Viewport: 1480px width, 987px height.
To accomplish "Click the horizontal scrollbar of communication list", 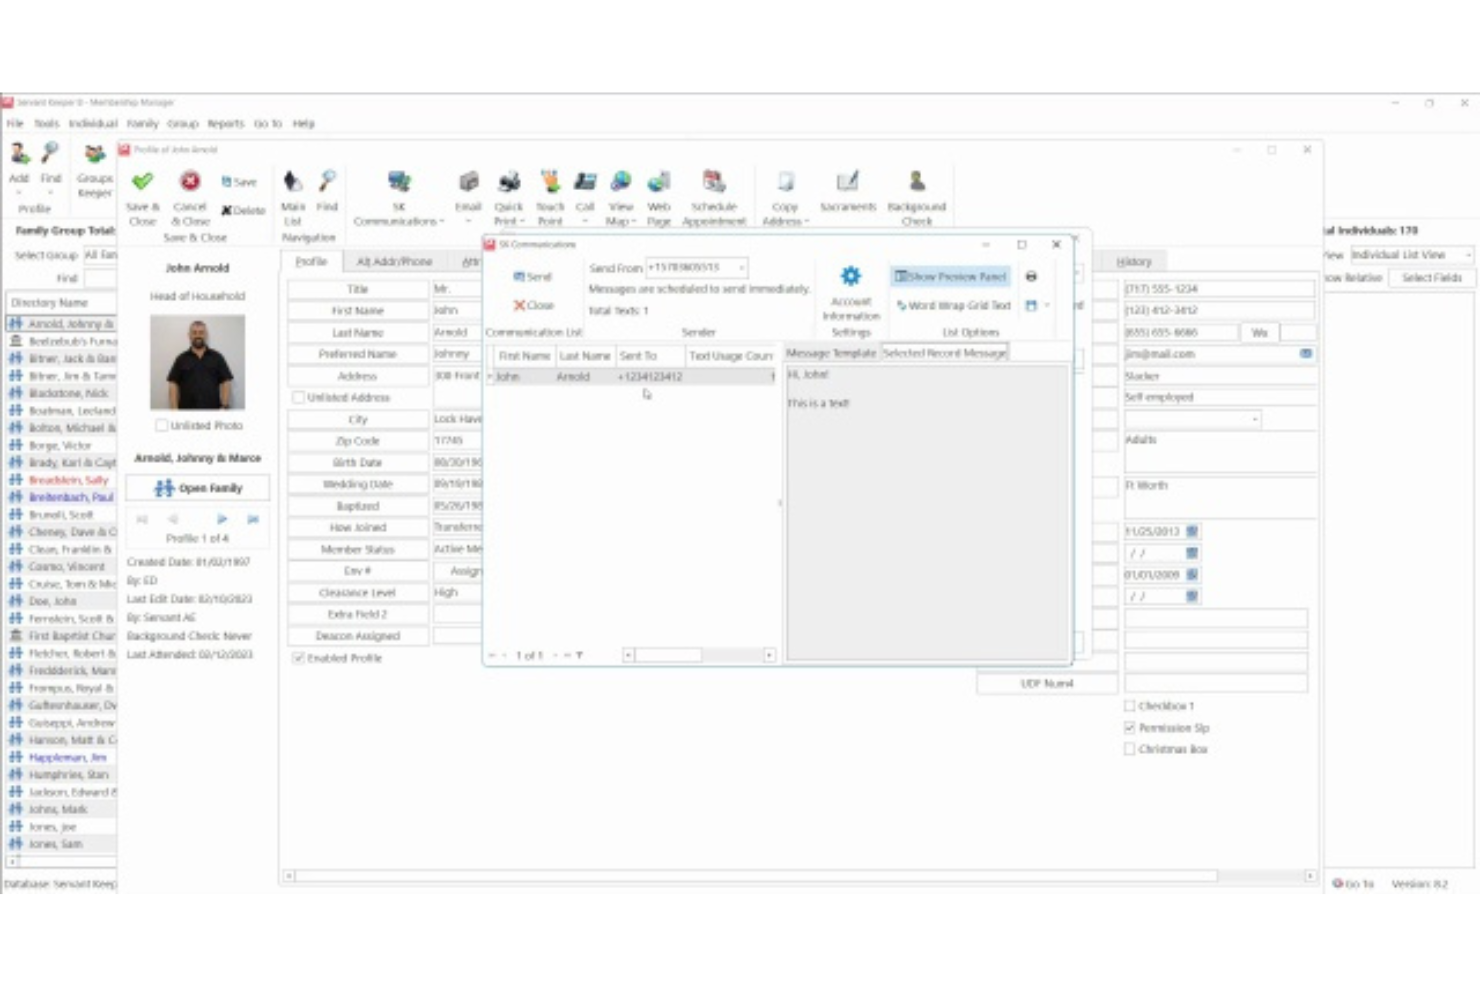I will click(698, 655).
